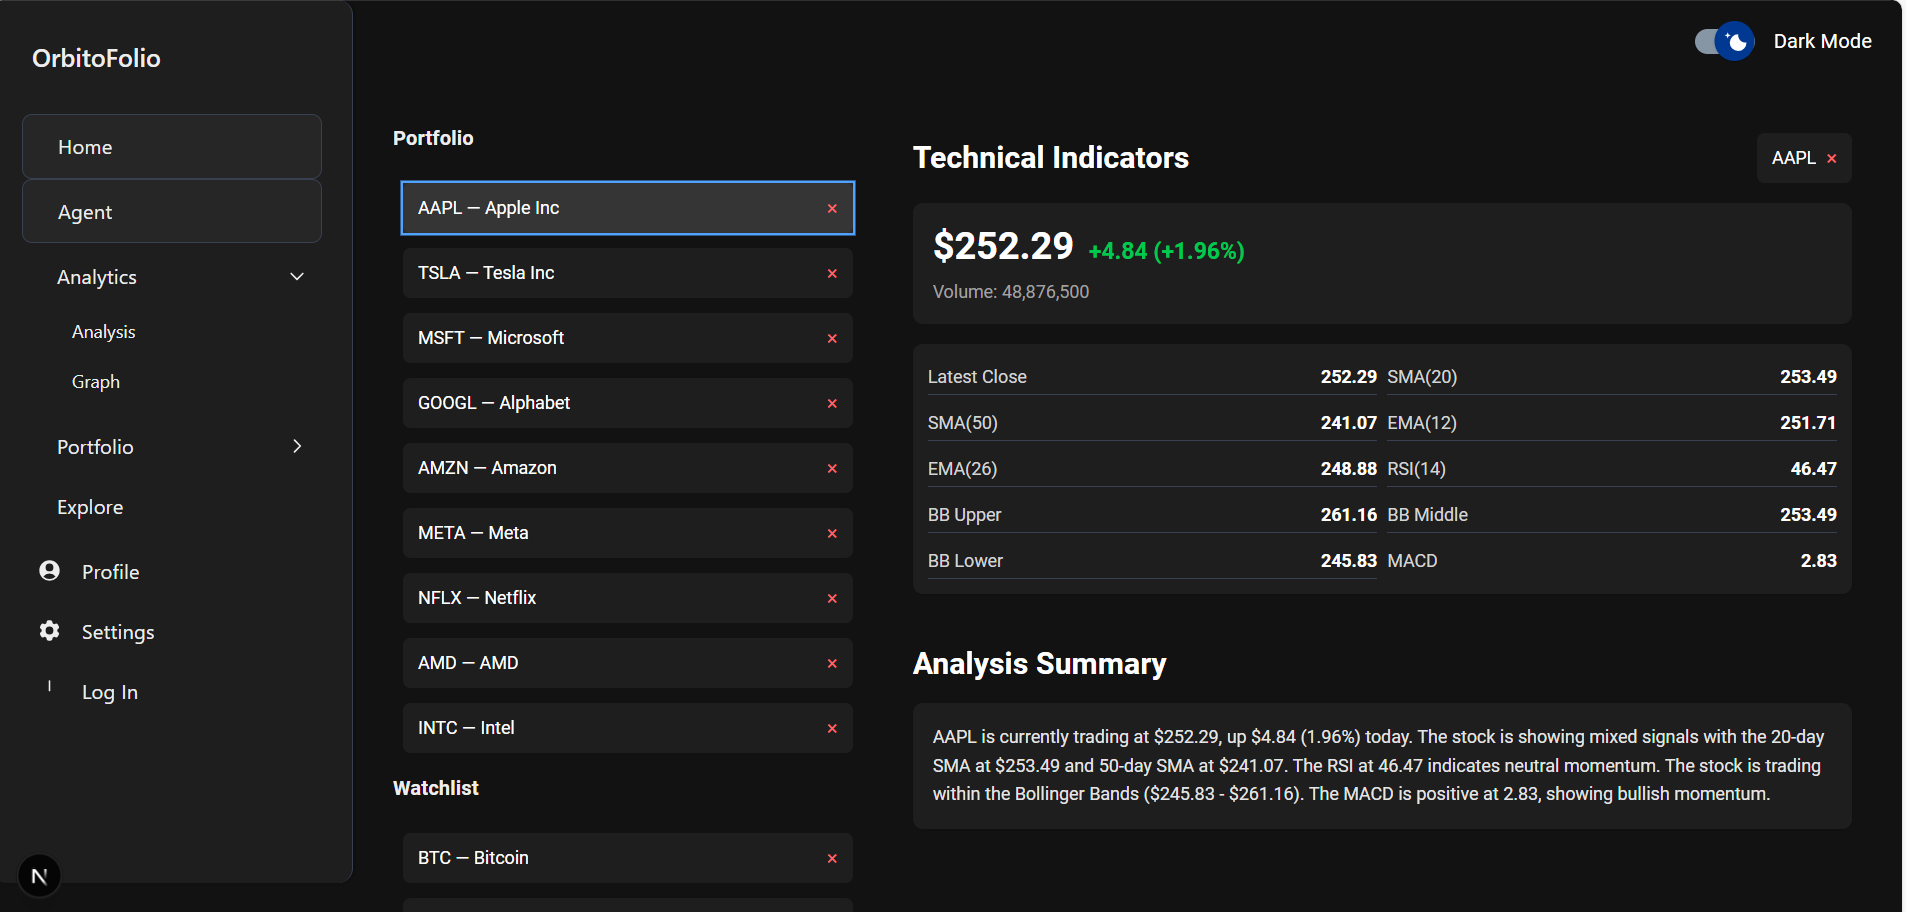Click the BB Lower indicator row
This screenshot has width=1906, height=912.
tap(1152, 561)
